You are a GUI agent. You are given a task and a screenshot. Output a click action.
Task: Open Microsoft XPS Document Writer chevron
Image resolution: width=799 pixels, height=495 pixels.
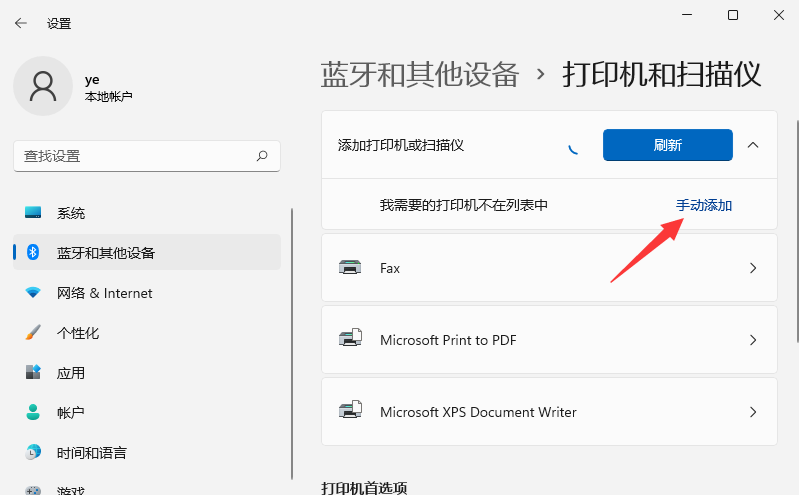(x=753, y=411)
